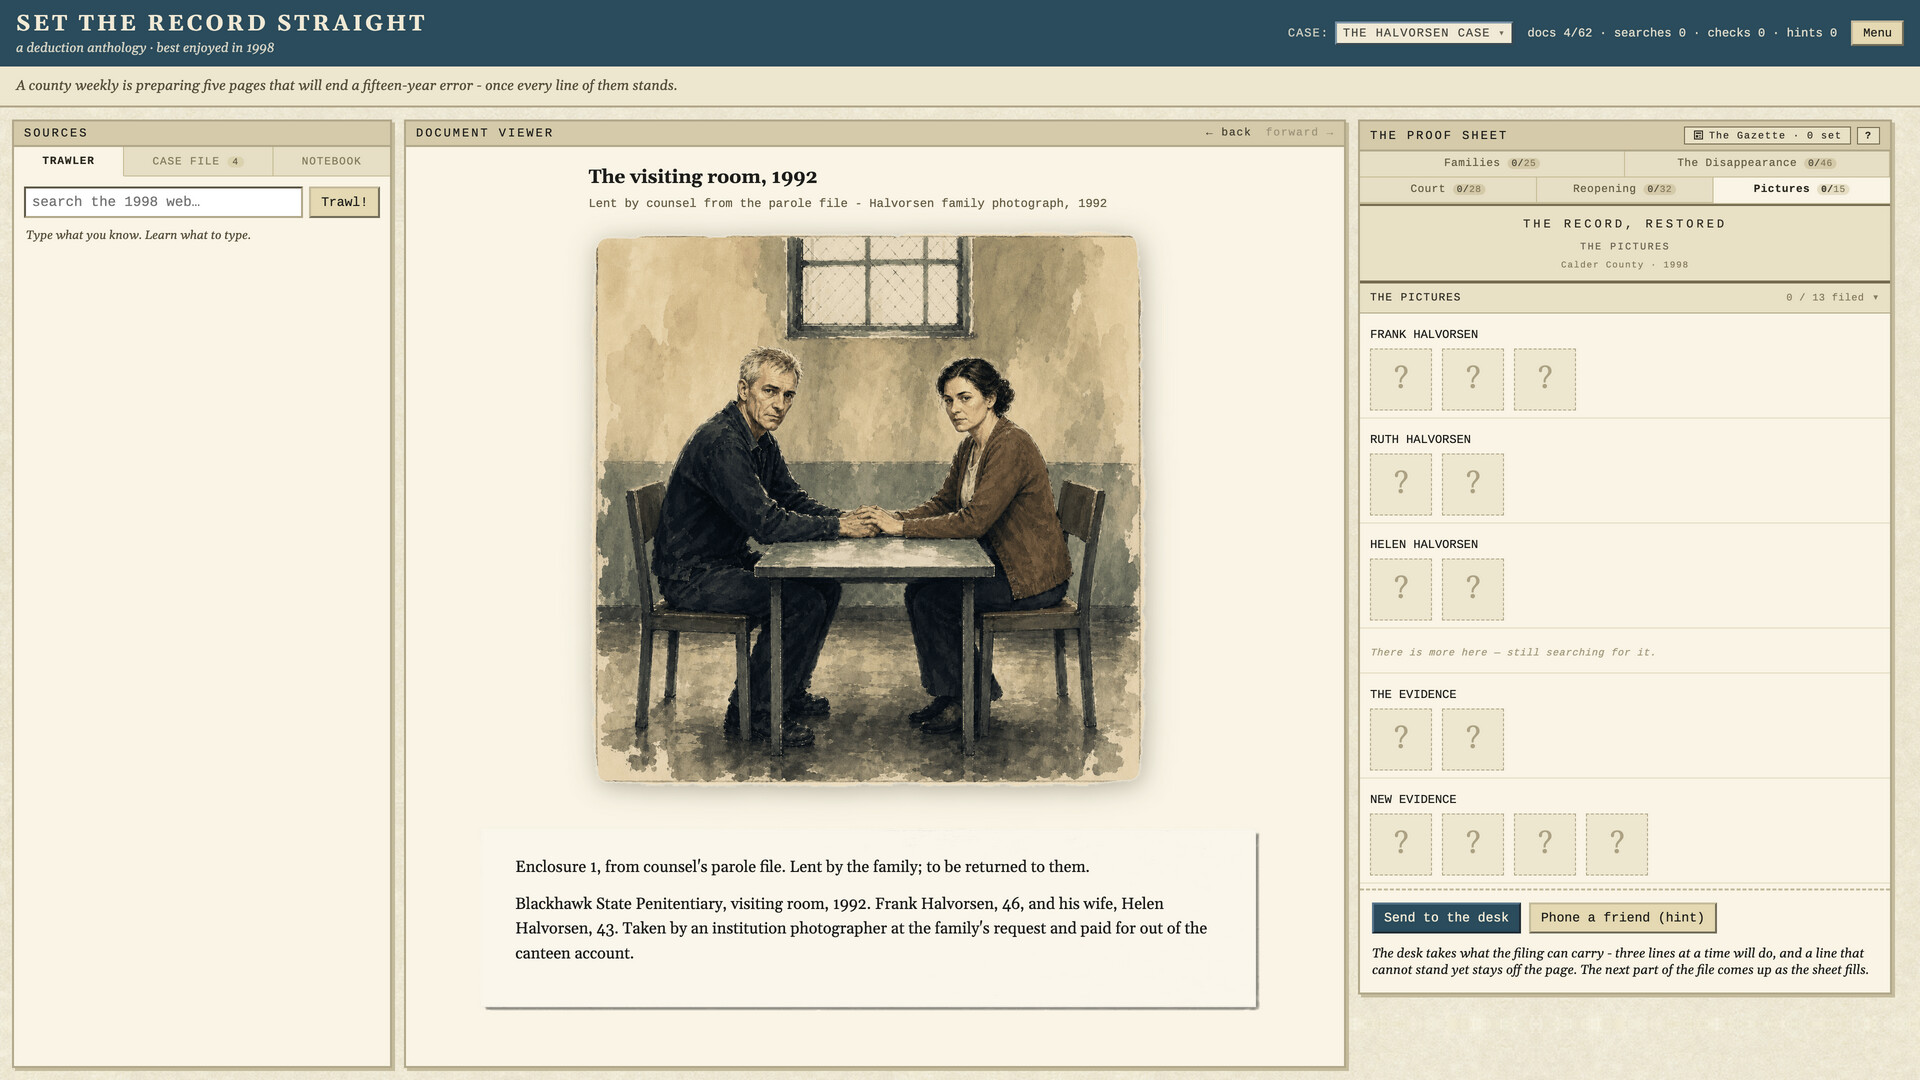Switch to the Families proof tab
Image resolution: width=1920 pixels, height=1080 pixels.
click(1491, 163)
